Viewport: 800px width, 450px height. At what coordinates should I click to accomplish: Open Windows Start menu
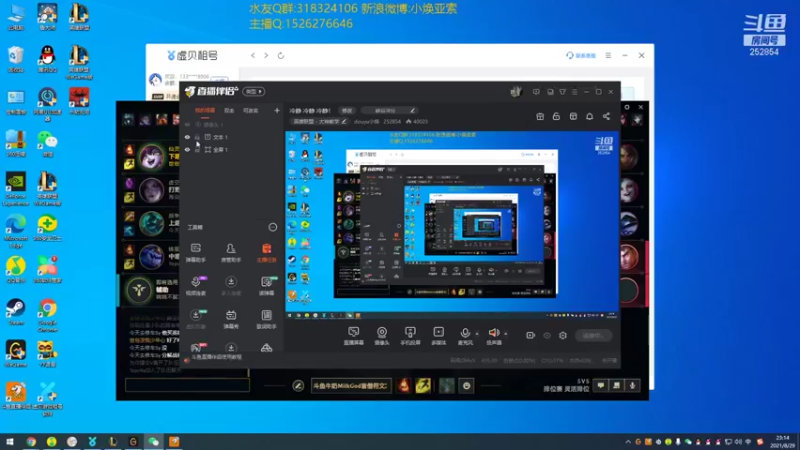click(x=10, y=441)
